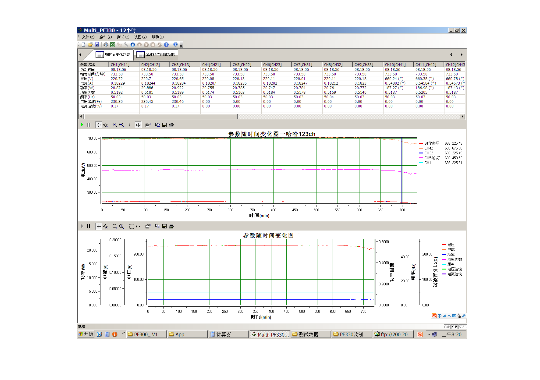540x380 pixels.
Task: Toggle the boxed axis-lock button on upper chart toolbar
Action: click(138, 125)
